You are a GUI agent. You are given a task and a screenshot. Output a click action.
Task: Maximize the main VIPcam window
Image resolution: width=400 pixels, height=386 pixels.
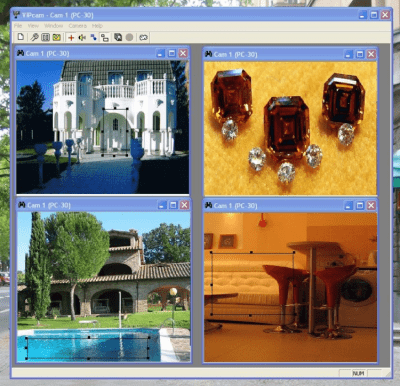374,15
